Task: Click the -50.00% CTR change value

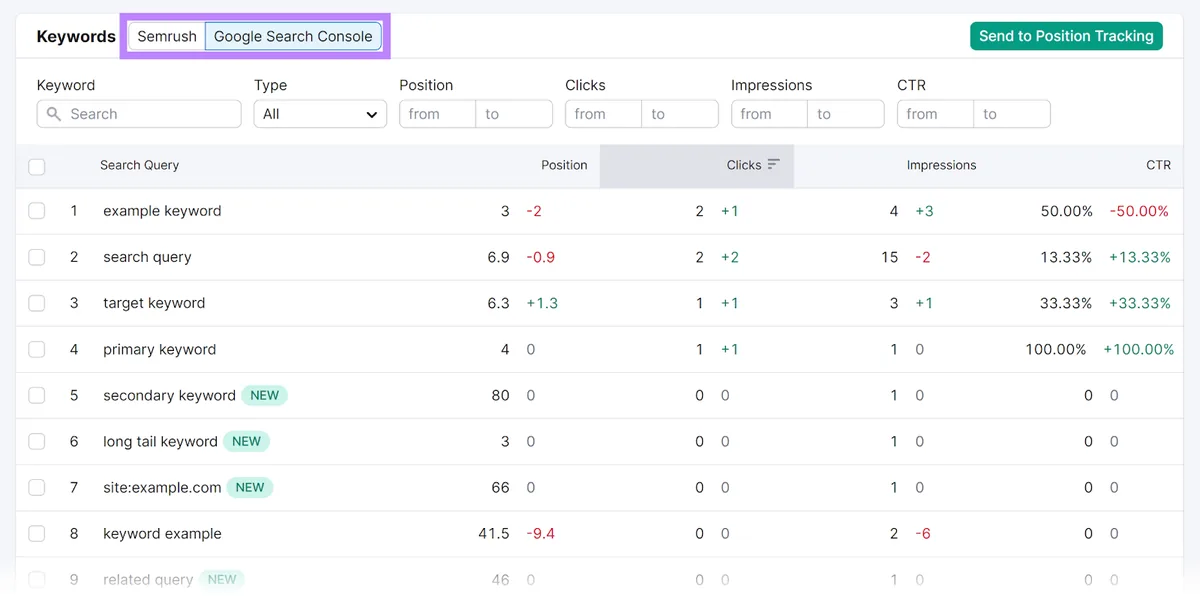Action: tap(1139, 211)
